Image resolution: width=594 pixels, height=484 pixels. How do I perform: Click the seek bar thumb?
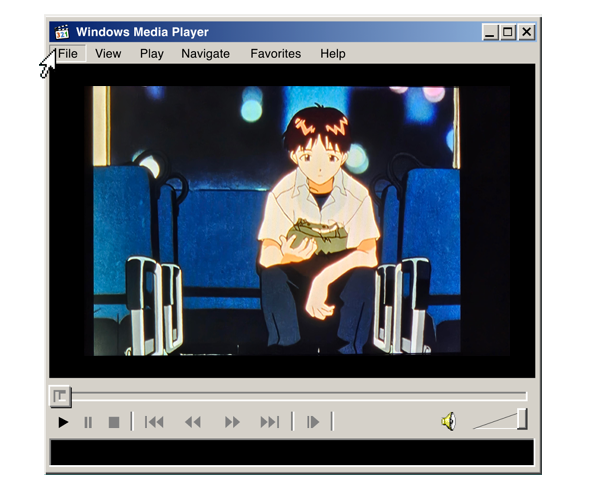point(60,397)
